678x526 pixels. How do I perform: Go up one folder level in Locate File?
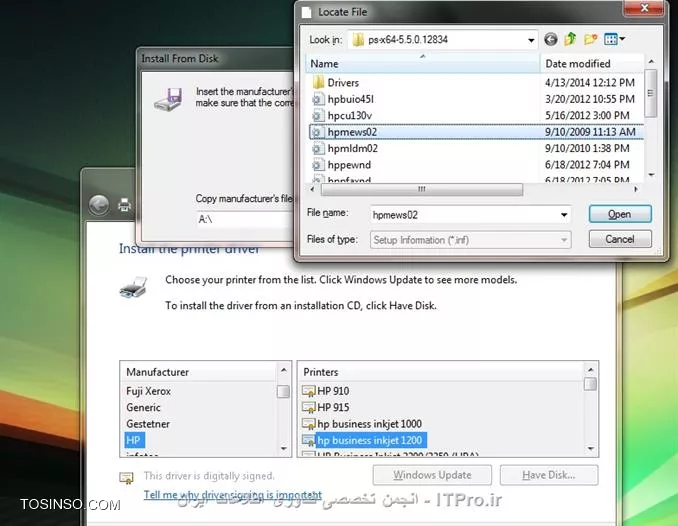tap(570, 39)
